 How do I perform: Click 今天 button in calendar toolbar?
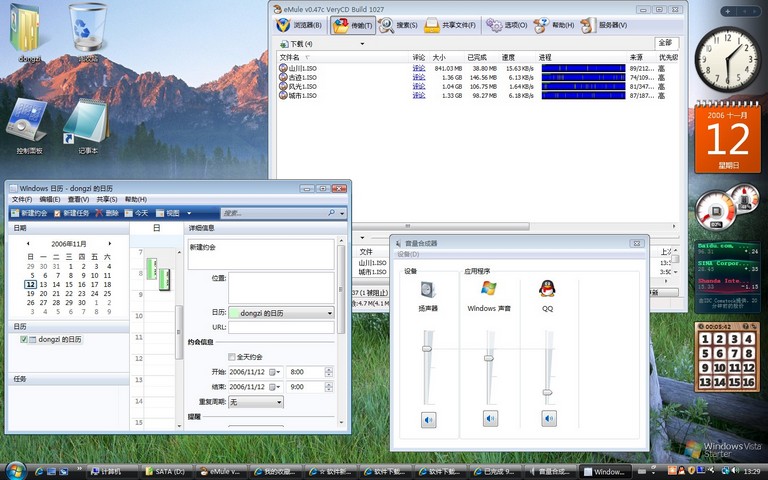tap(137, 213)
